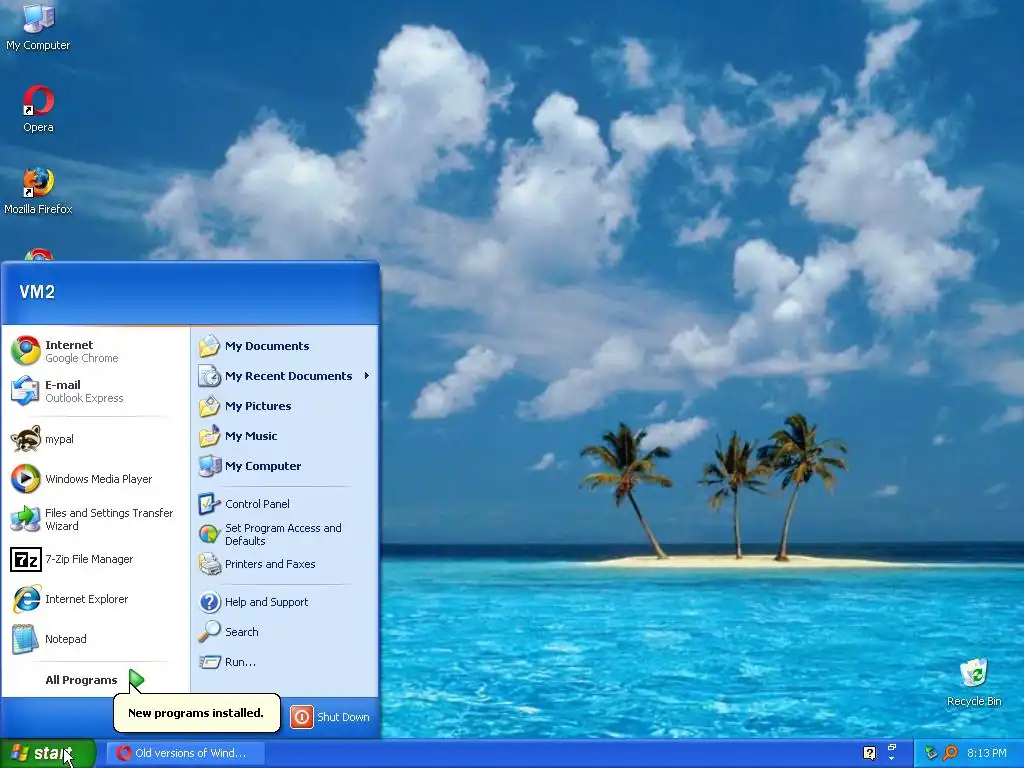Click the help question-mark tray icon
1024x768 pixels.
[x=869, y=753]
